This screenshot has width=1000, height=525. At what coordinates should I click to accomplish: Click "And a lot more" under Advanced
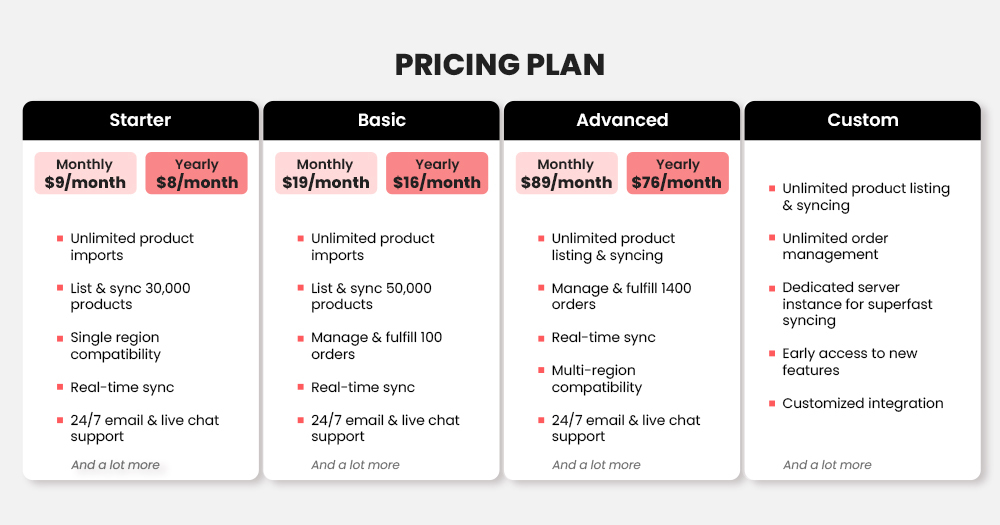pyautogui.click(x=596, y=465)
